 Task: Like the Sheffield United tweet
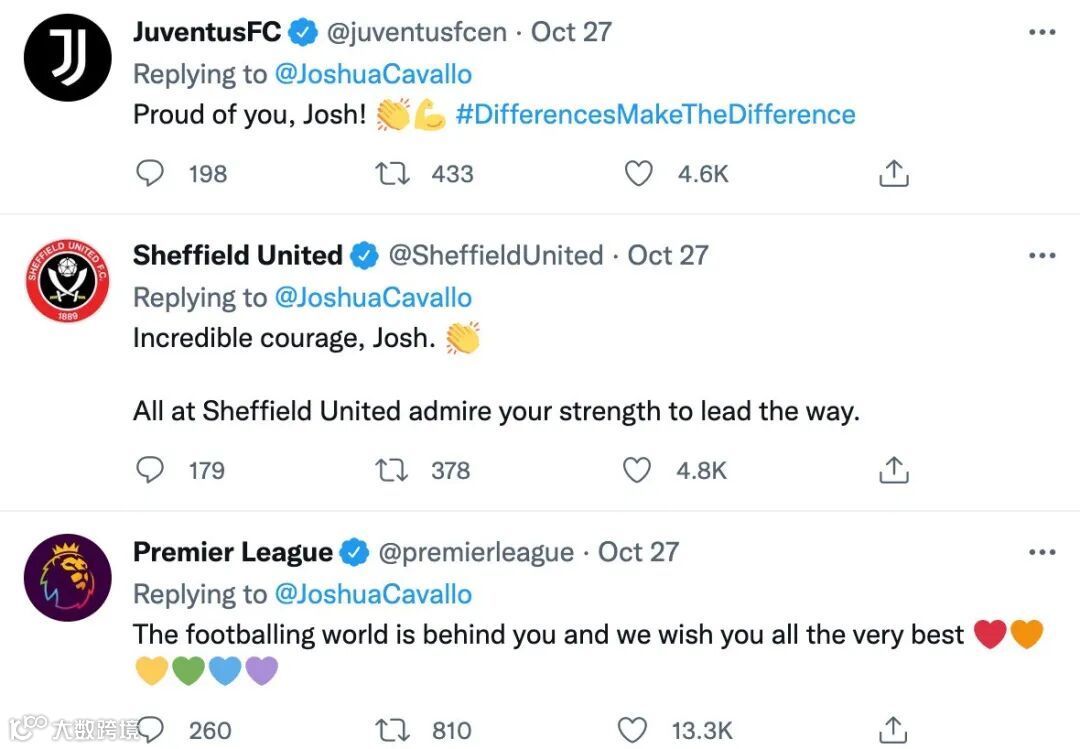point(637,470)
